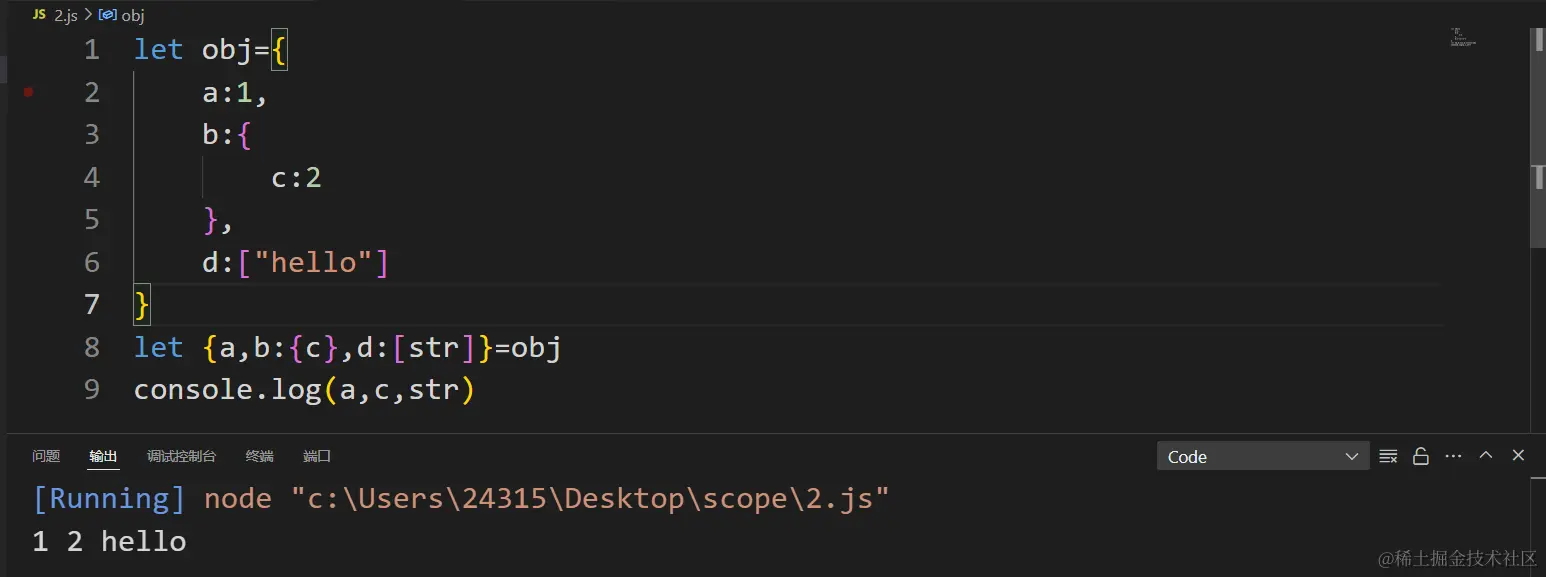This screenshot has width=1546, height=577.
Task: Toggle the output scroll lock icon
Action: click(1420, 456)
